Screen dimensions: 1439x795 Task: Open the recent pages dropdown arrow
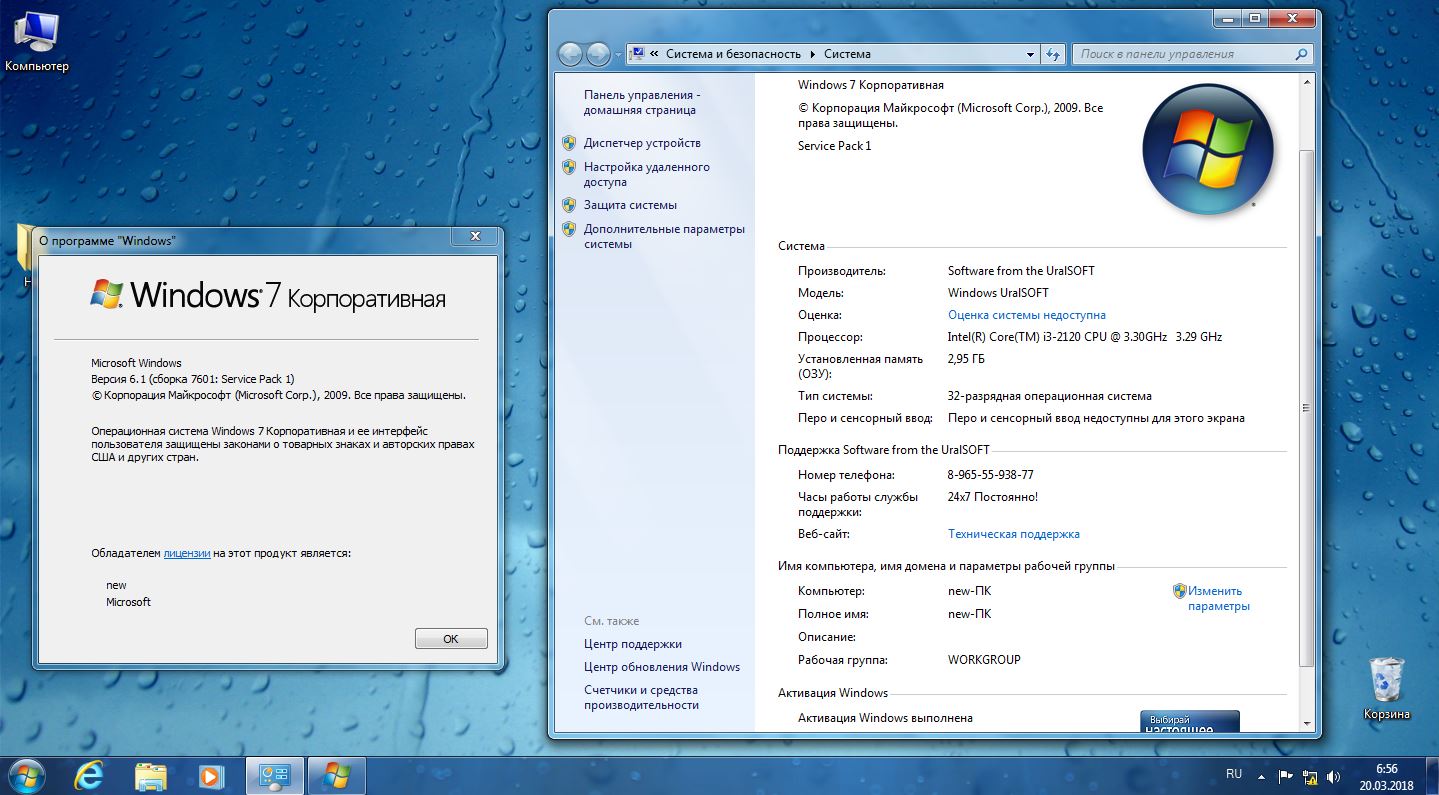coord(618,54)
